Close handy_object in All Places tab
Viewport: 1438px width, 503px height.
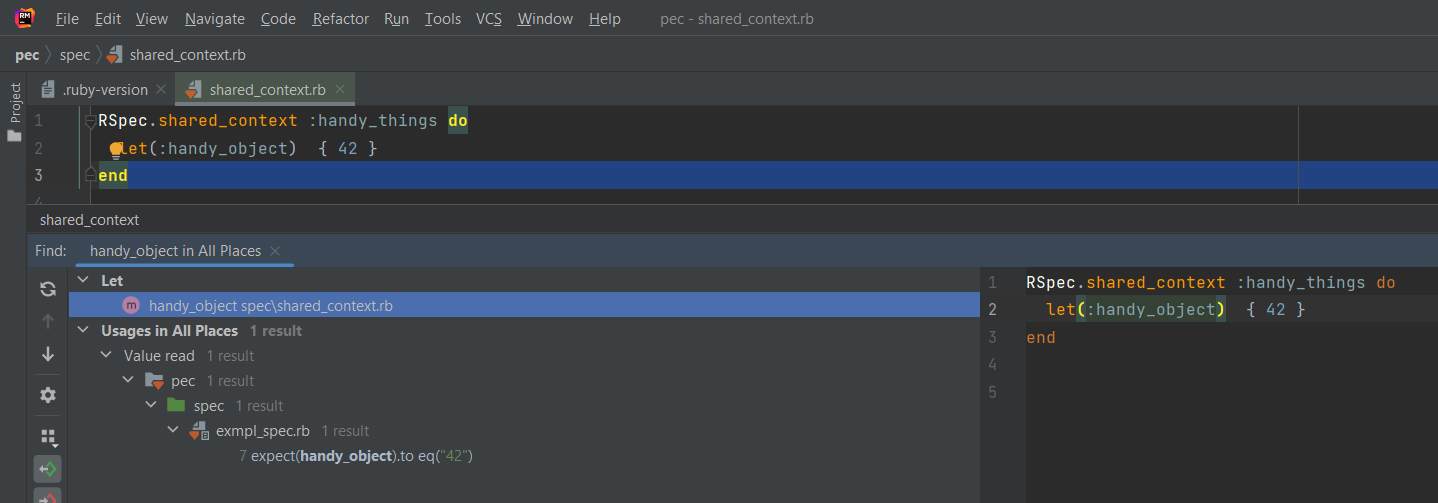pyautogui.click(x=276, y=251)
